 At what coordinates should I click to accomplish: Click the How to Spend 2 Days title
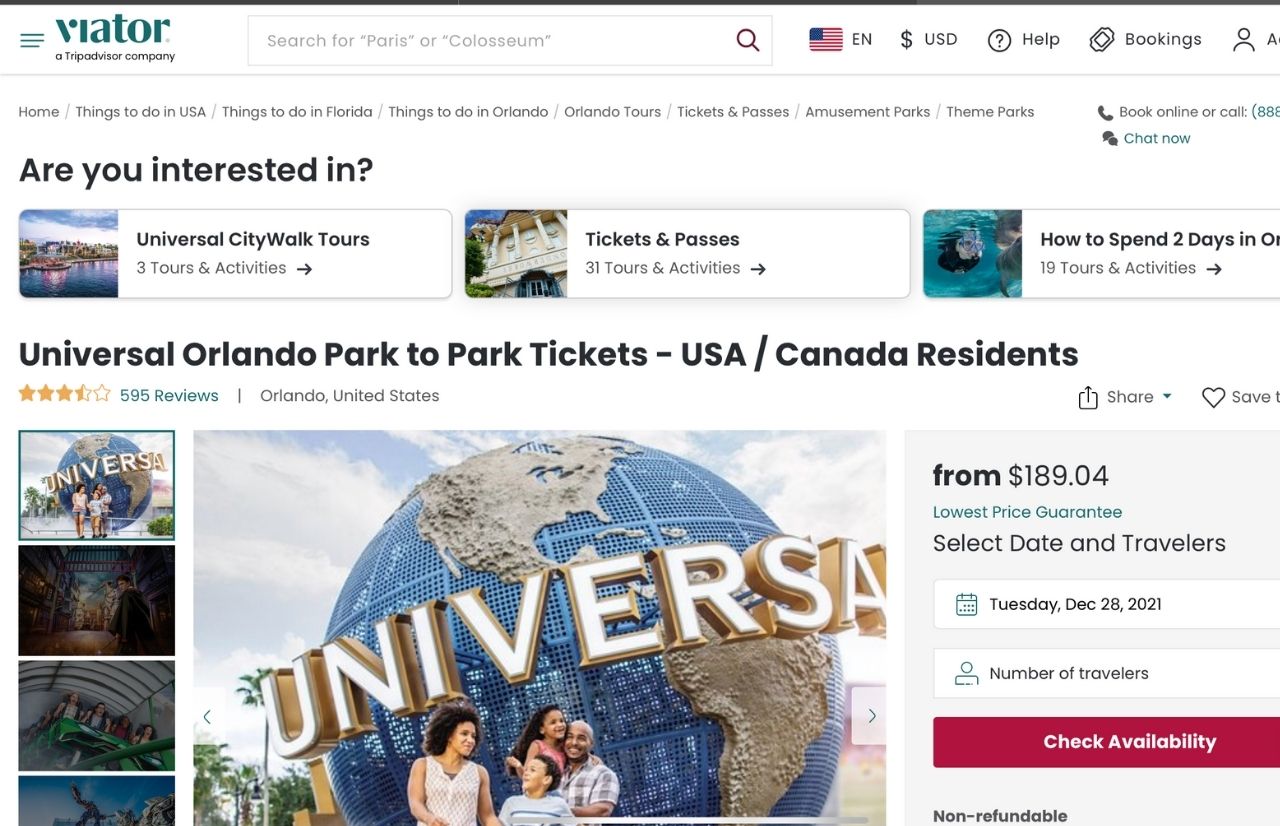pyautogui.click(x=1160, y=239)
